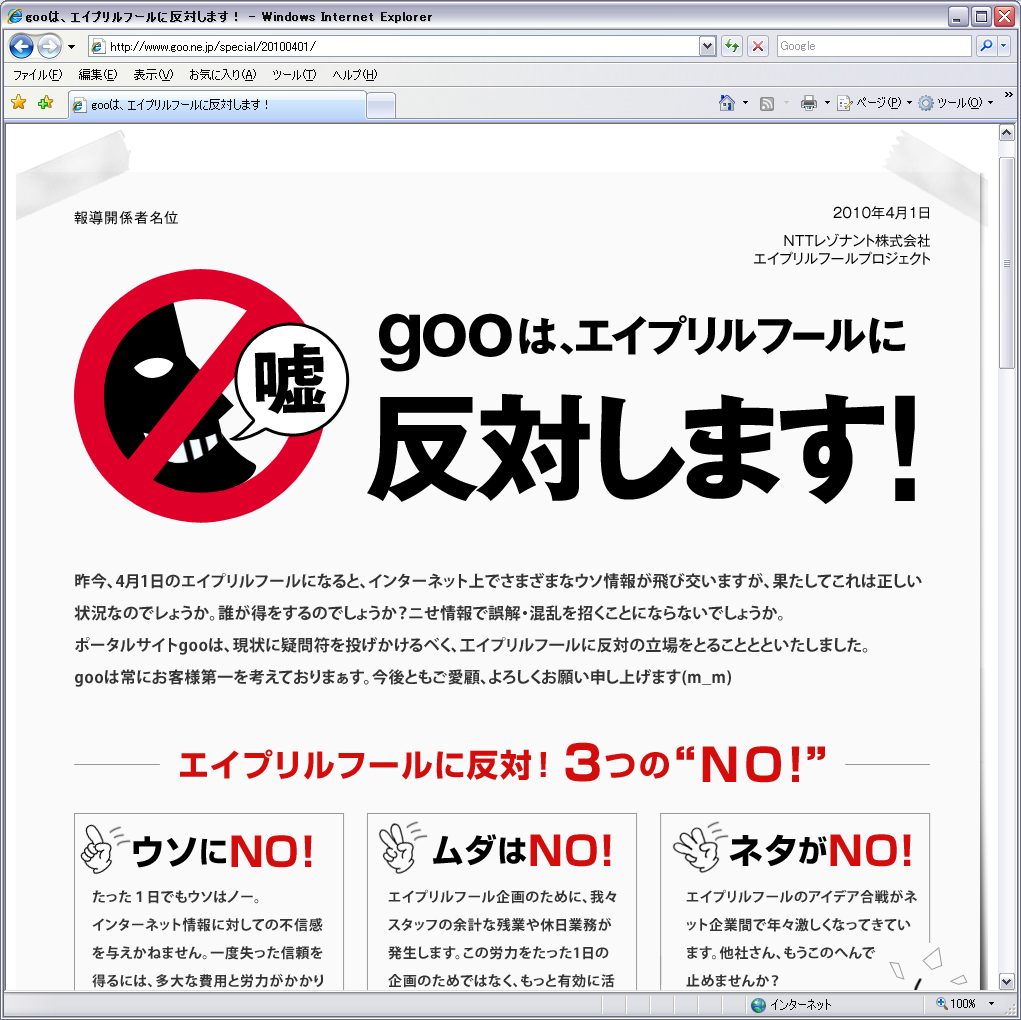The width and height of the screenshot is (1021, 1020).
Task: Open the ツール(O) gear command menu
Action: tap(956, 103)
